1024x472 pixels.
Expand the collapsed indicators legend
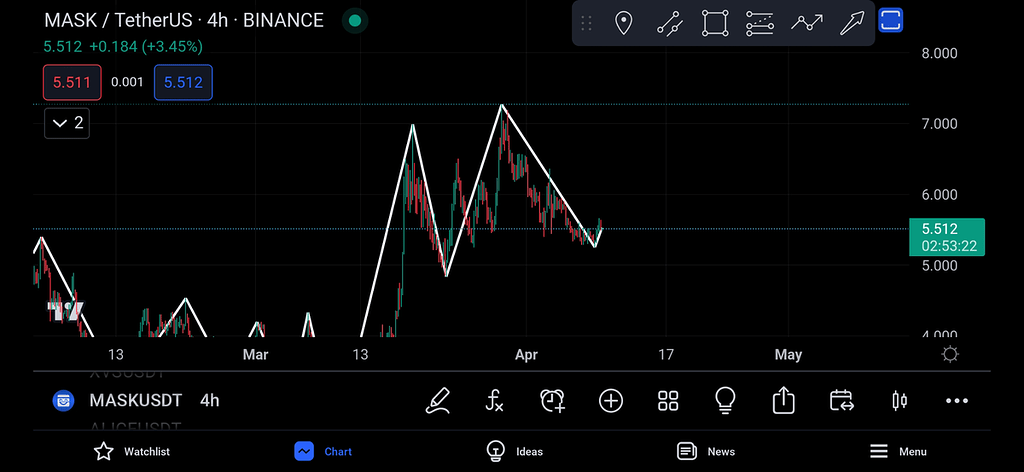click(67, 123)
